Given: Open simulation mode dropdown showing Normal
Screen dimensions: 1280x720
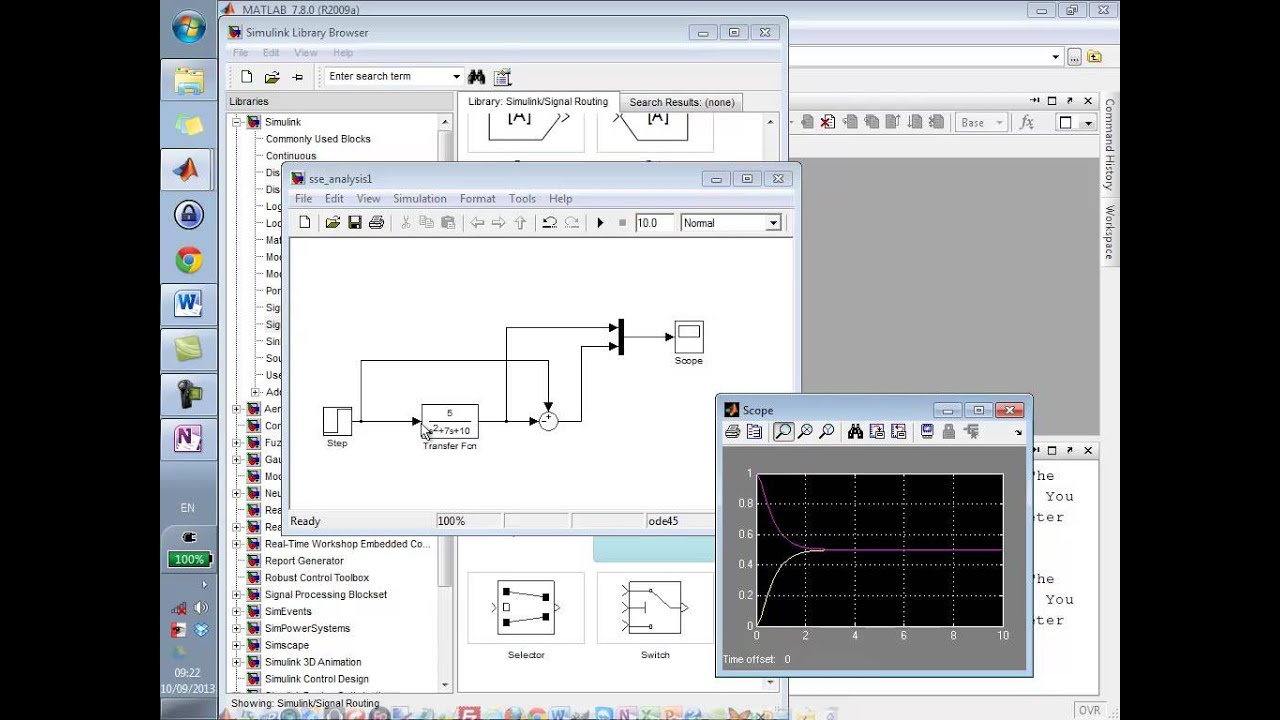Looking at the screenshot, I should click(x=773, y=223).
